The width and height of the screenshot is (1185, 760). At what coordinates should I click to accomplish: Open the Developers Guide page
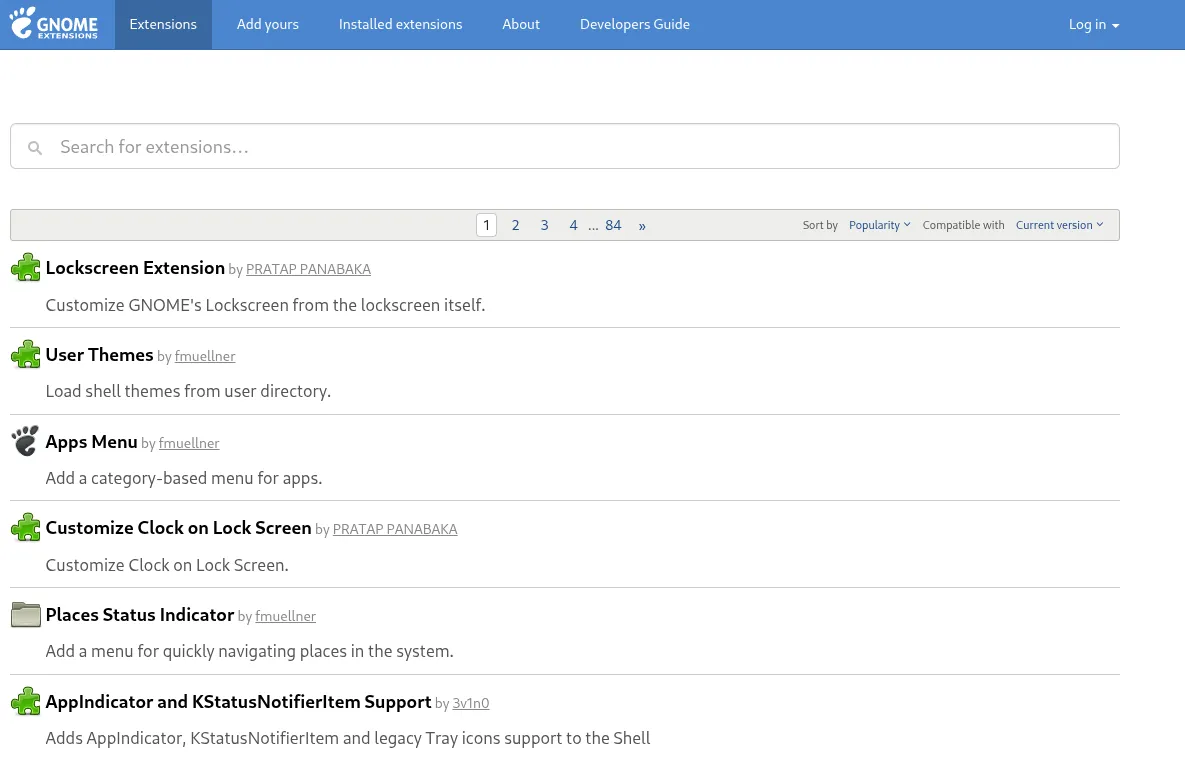tap(635, 24)
